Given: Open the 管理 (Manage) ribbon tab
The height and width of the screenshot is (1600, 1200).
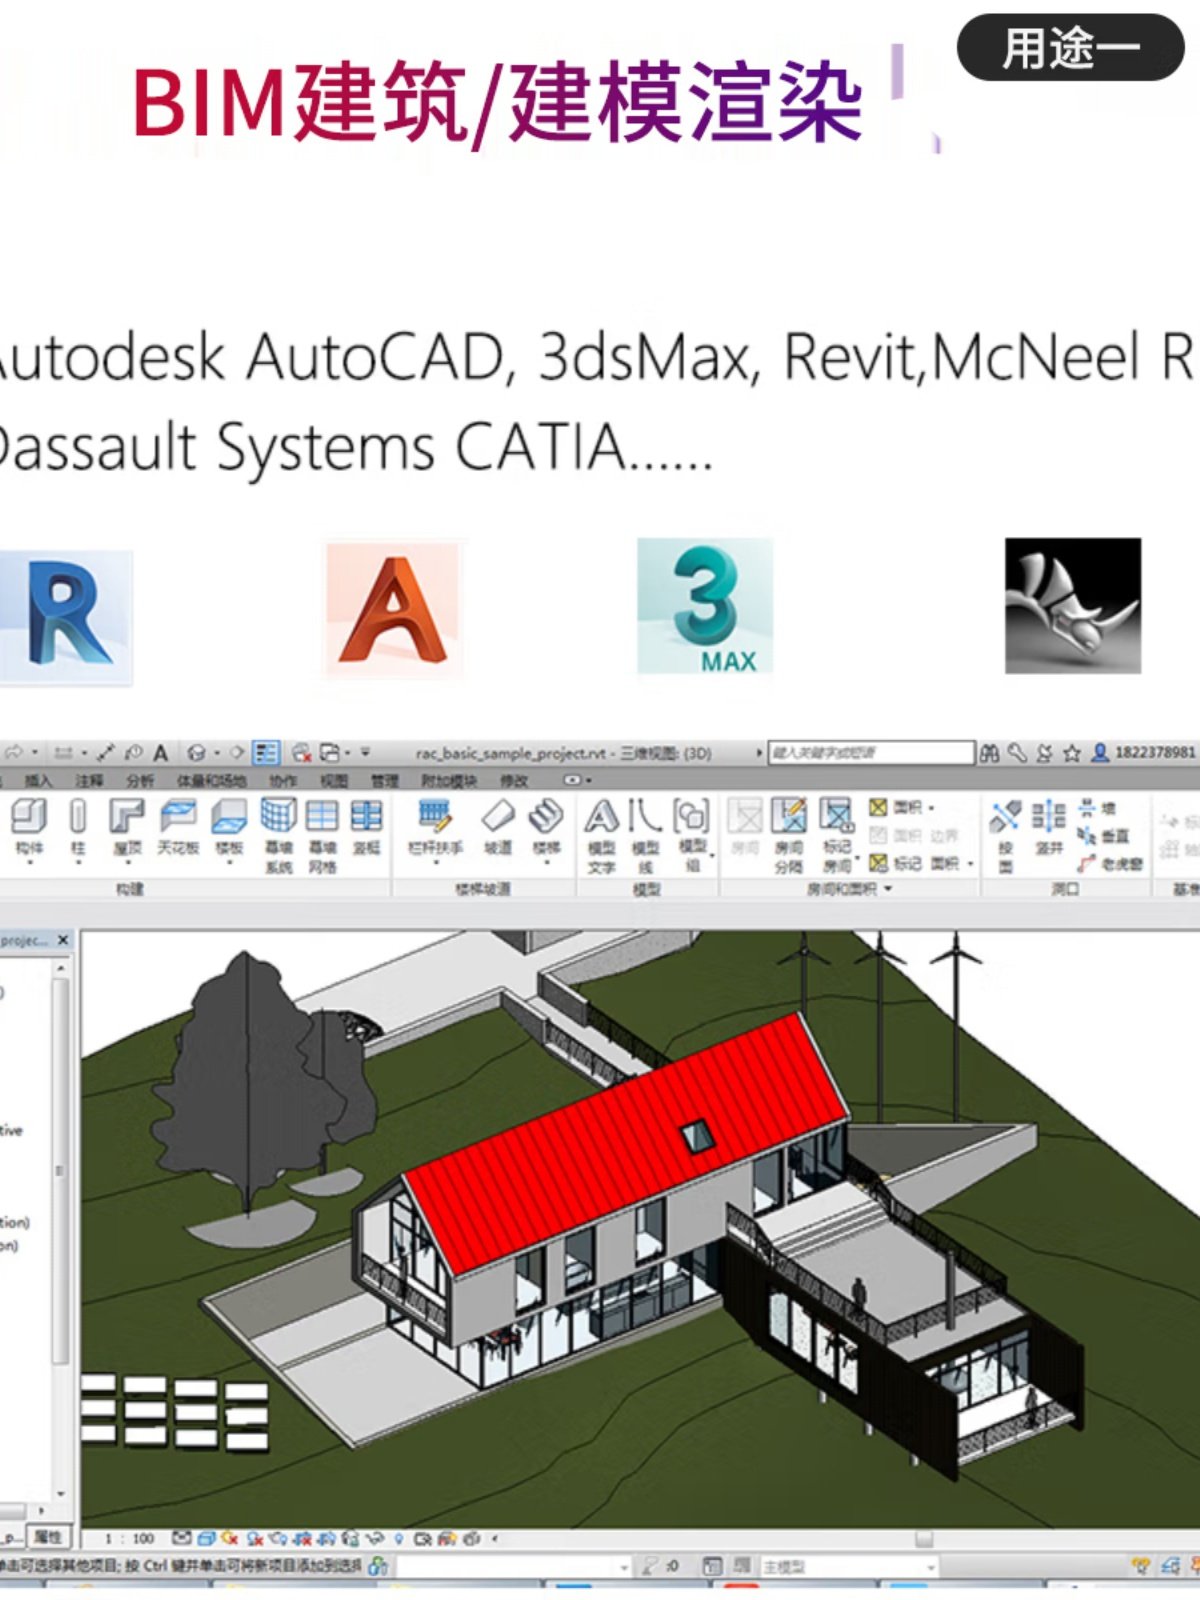Looking at the screenshot, I should coord(384,780).
